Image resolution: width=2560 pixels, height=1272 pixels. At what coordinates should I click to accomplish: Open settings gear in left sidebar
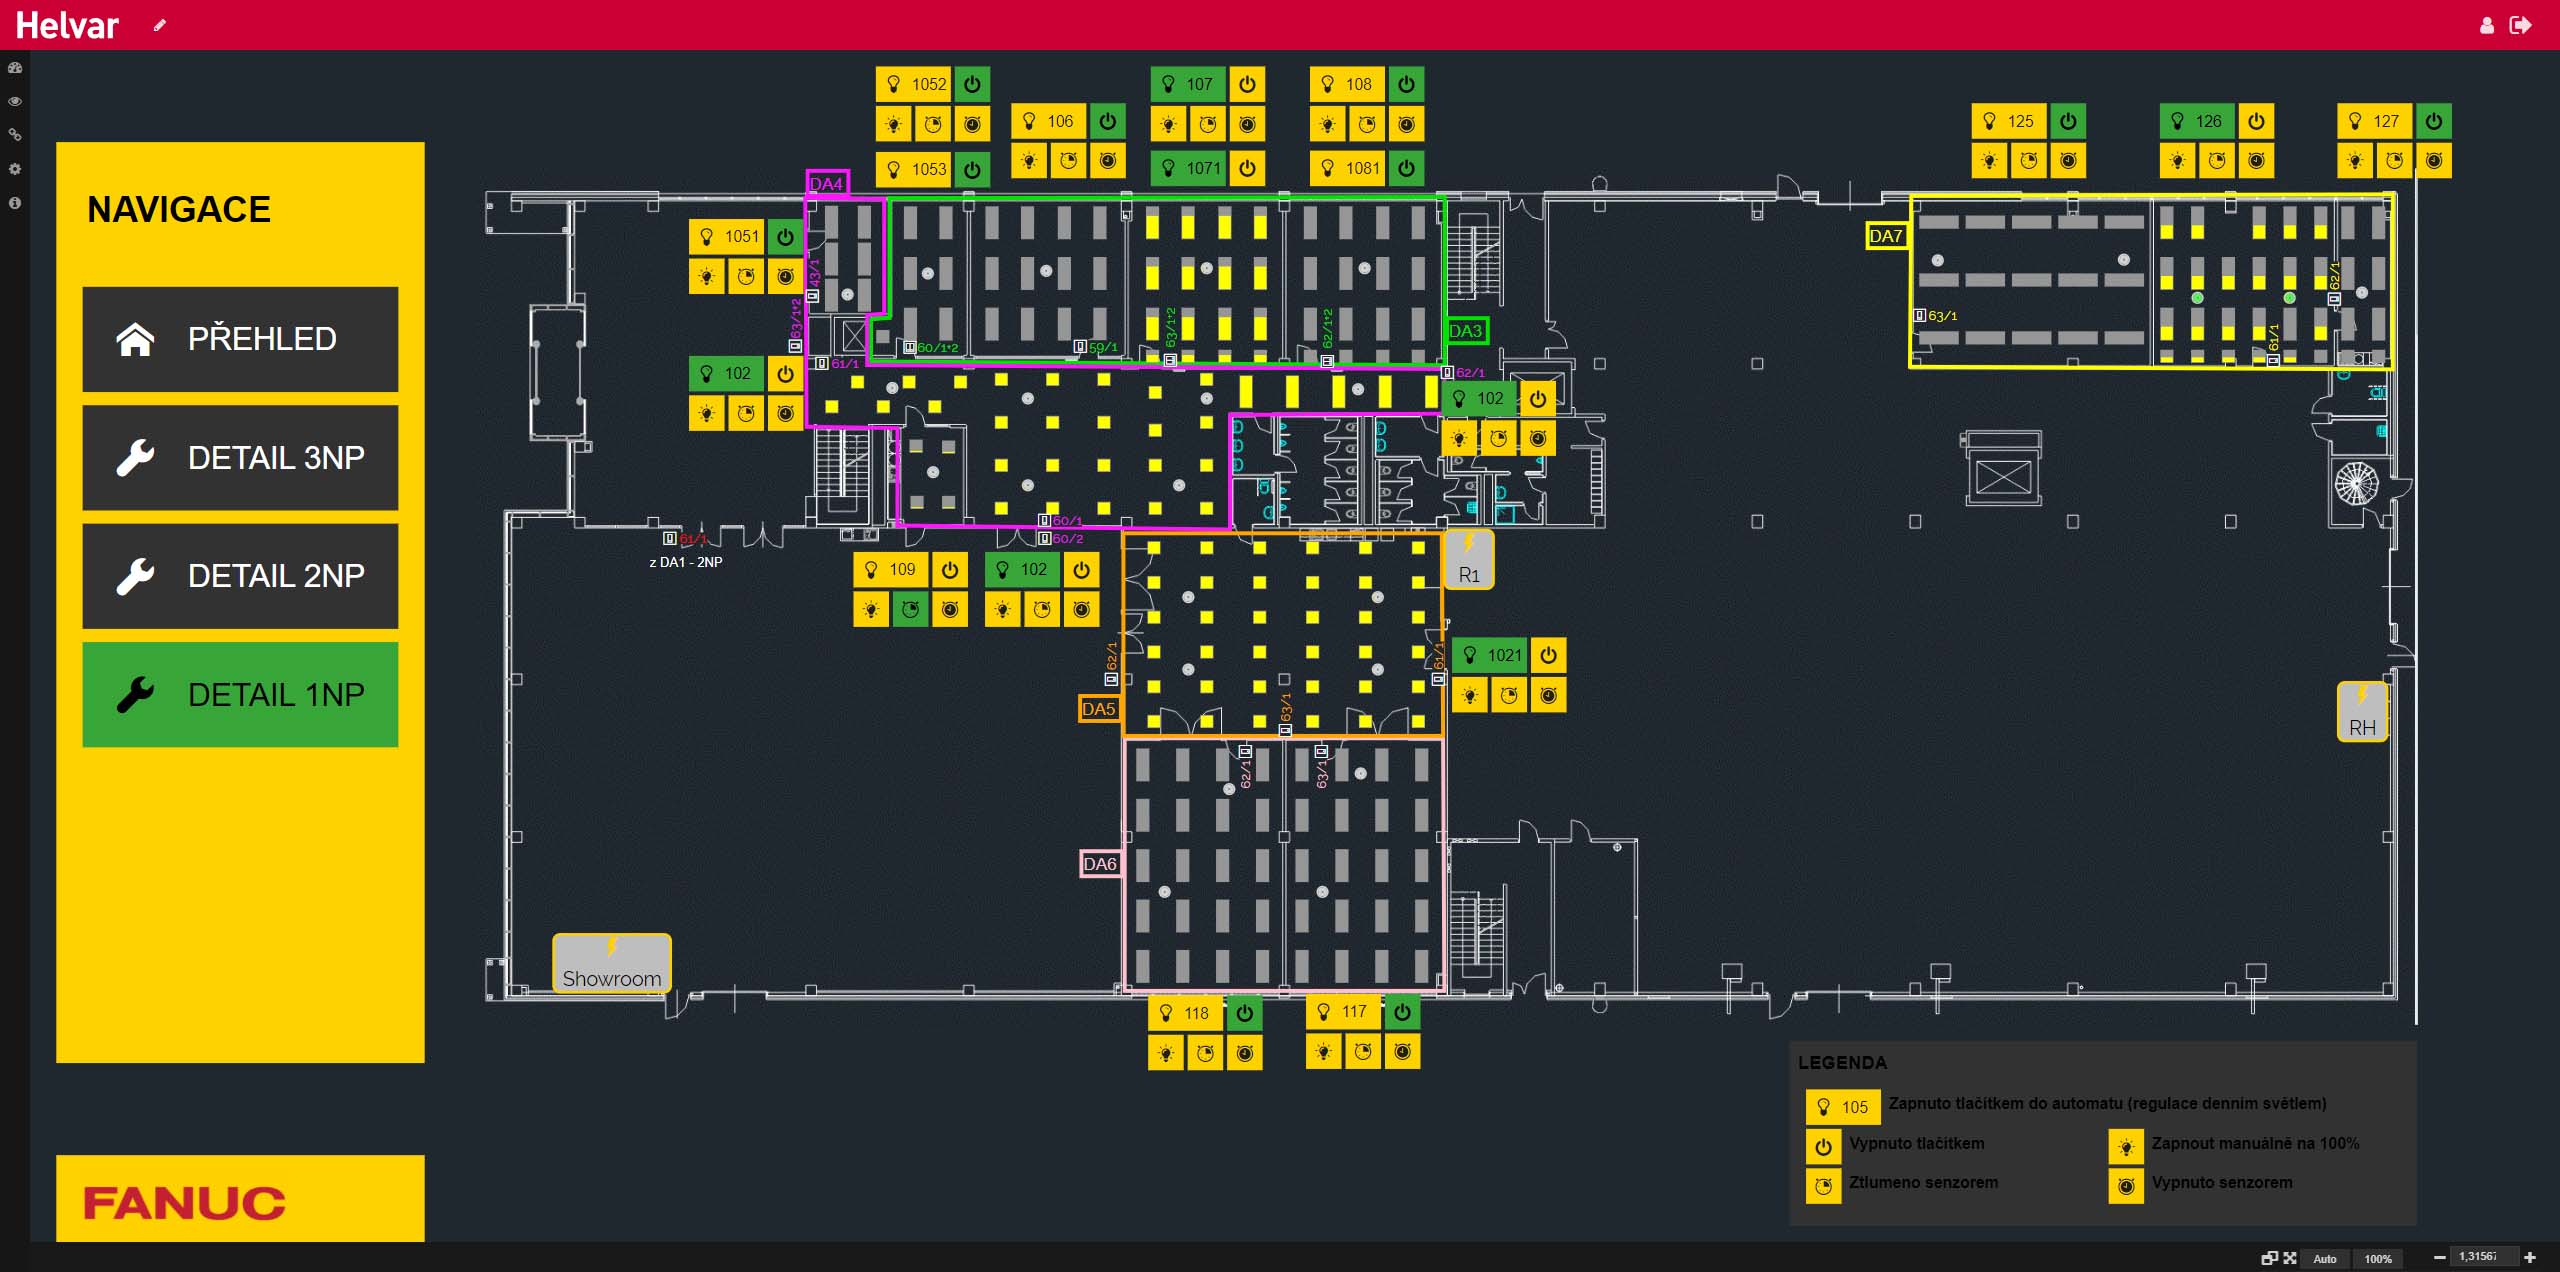(x=15, y=169)
